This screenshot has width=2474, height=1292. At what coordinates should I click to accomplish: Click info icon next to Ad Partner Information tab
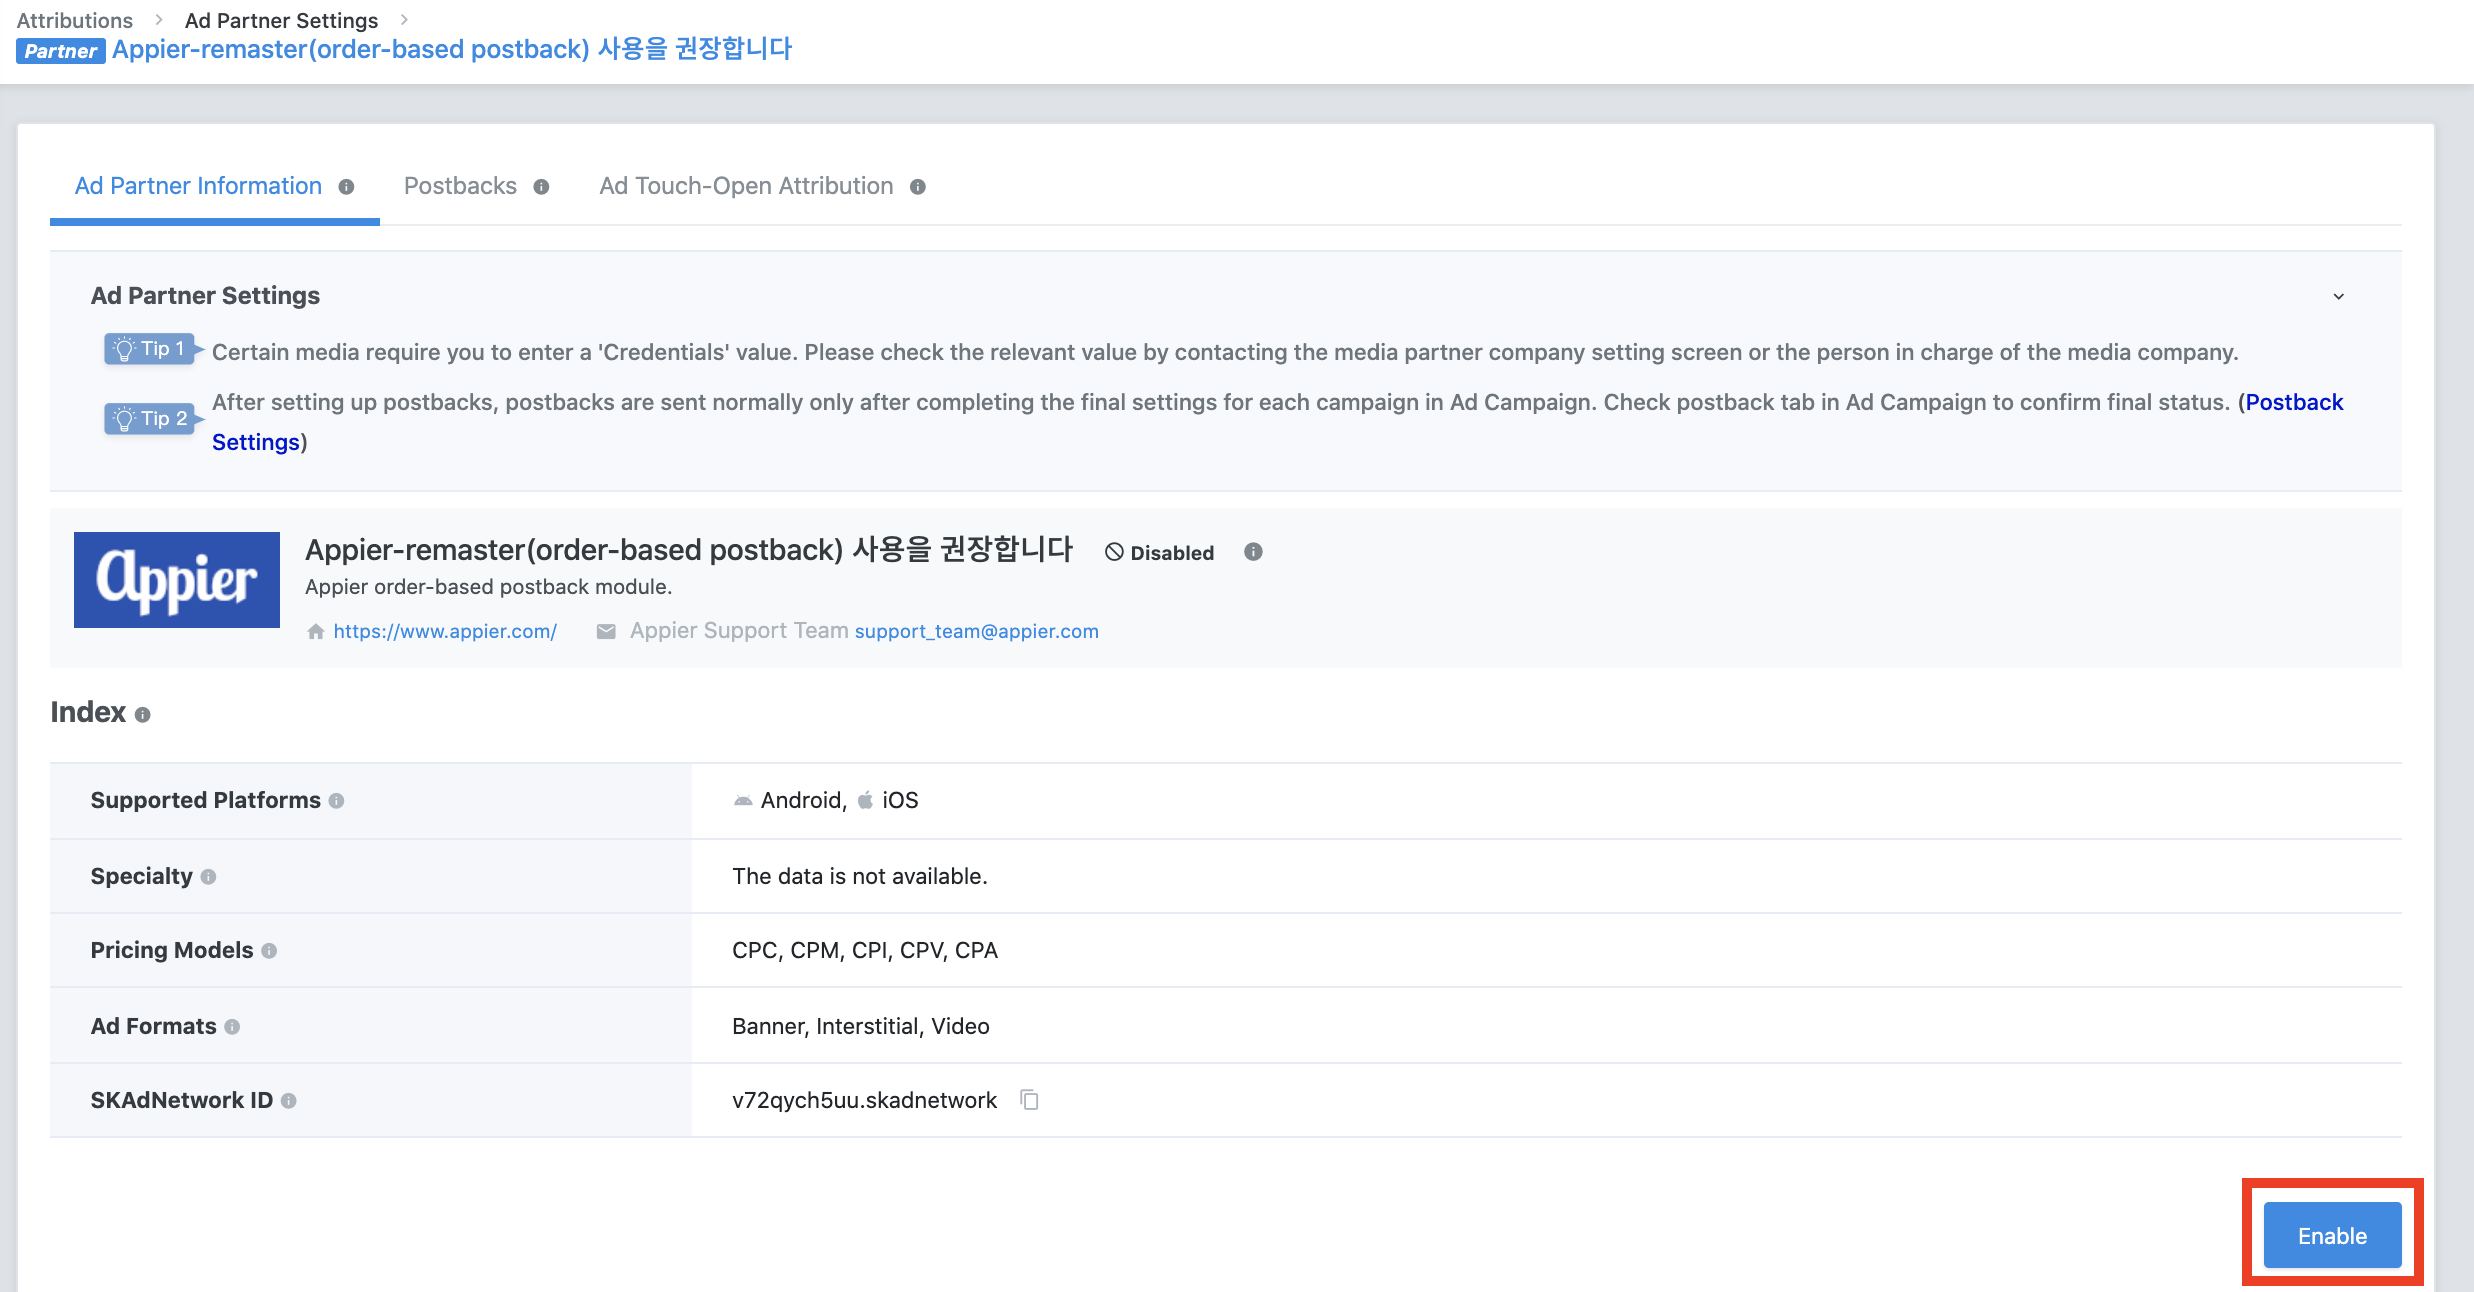(x=346, y=187)
